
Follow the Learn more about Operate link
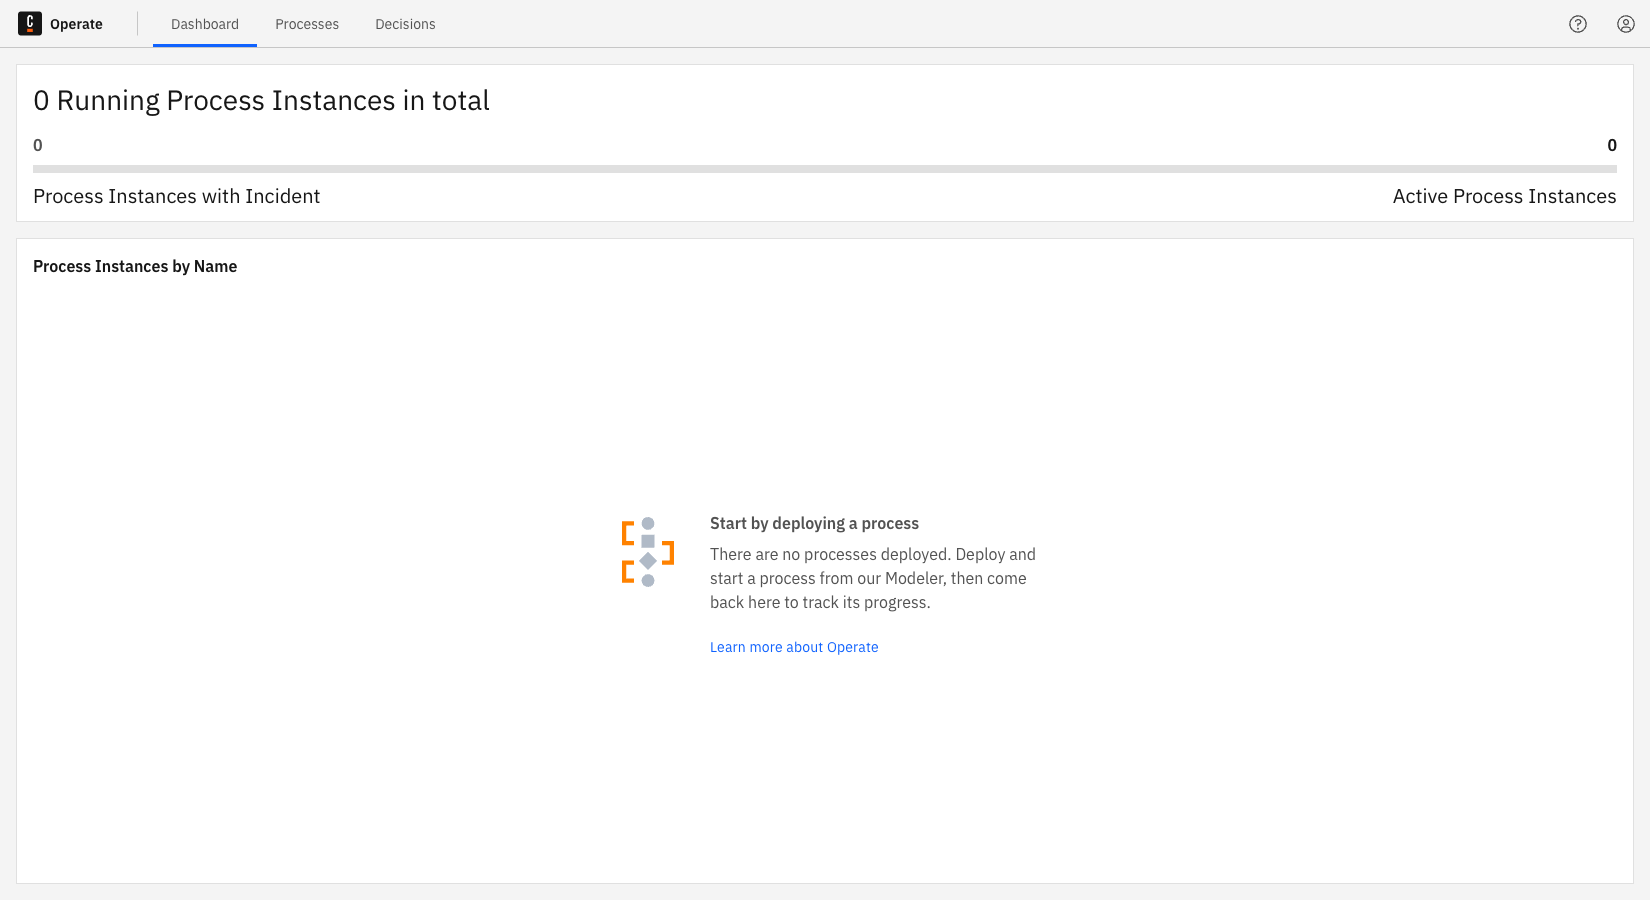pos(794,647)
